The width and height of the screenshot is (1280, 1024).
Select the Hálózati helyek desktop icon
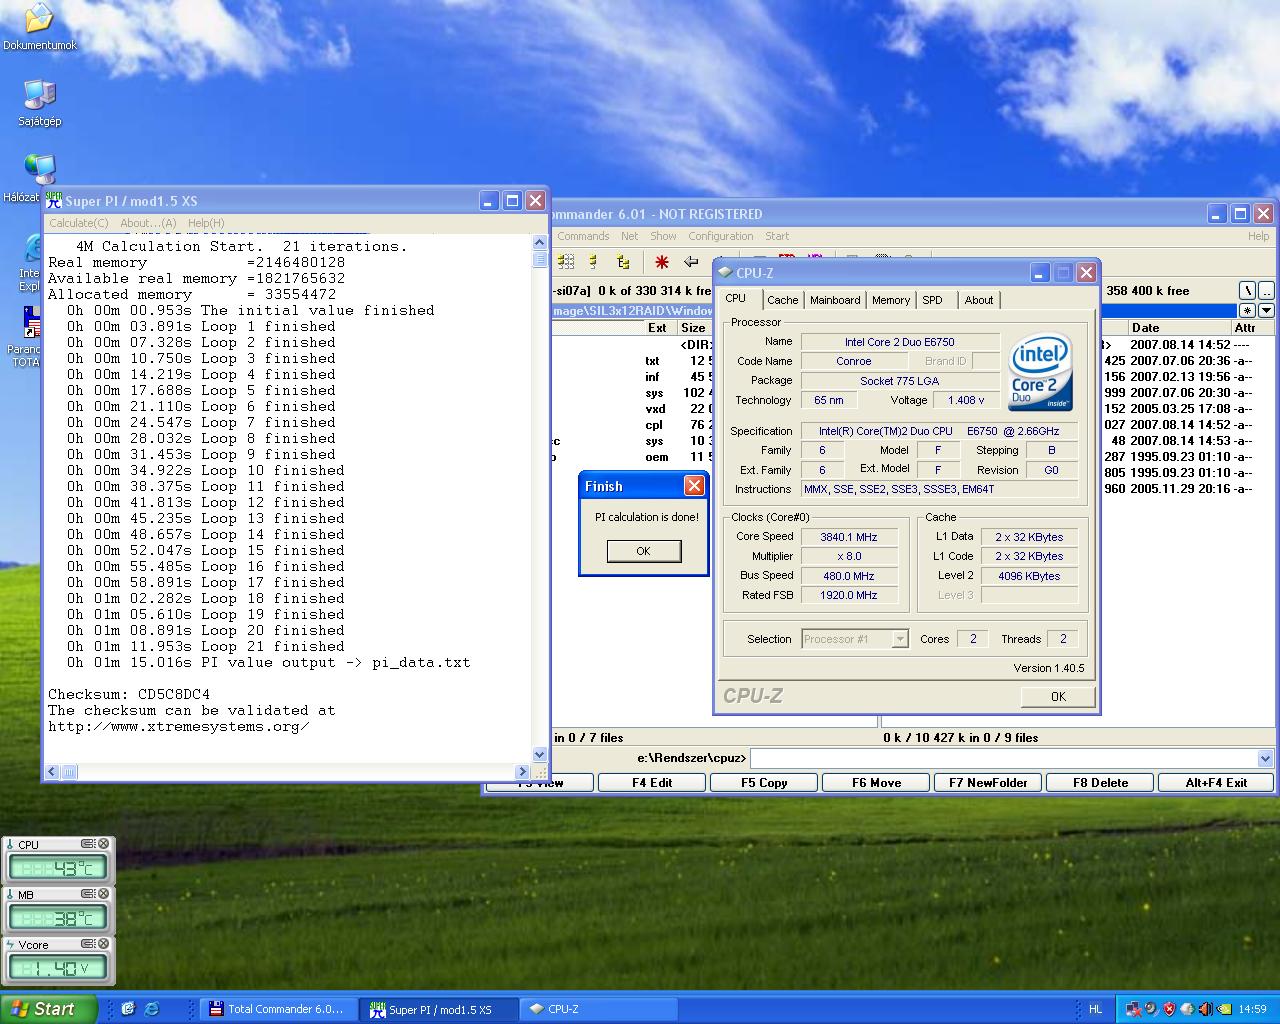pos(38,178)
